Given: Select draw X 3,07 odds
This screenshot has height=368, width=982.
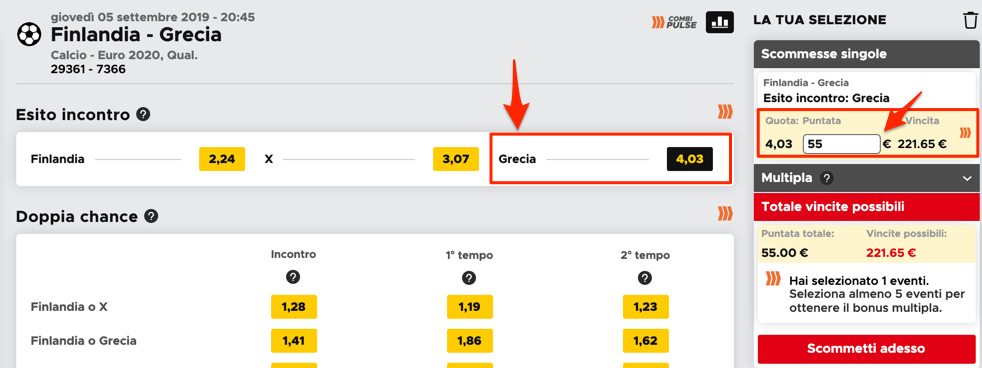Looking at the screenshot, I should (x=456, y=159).
